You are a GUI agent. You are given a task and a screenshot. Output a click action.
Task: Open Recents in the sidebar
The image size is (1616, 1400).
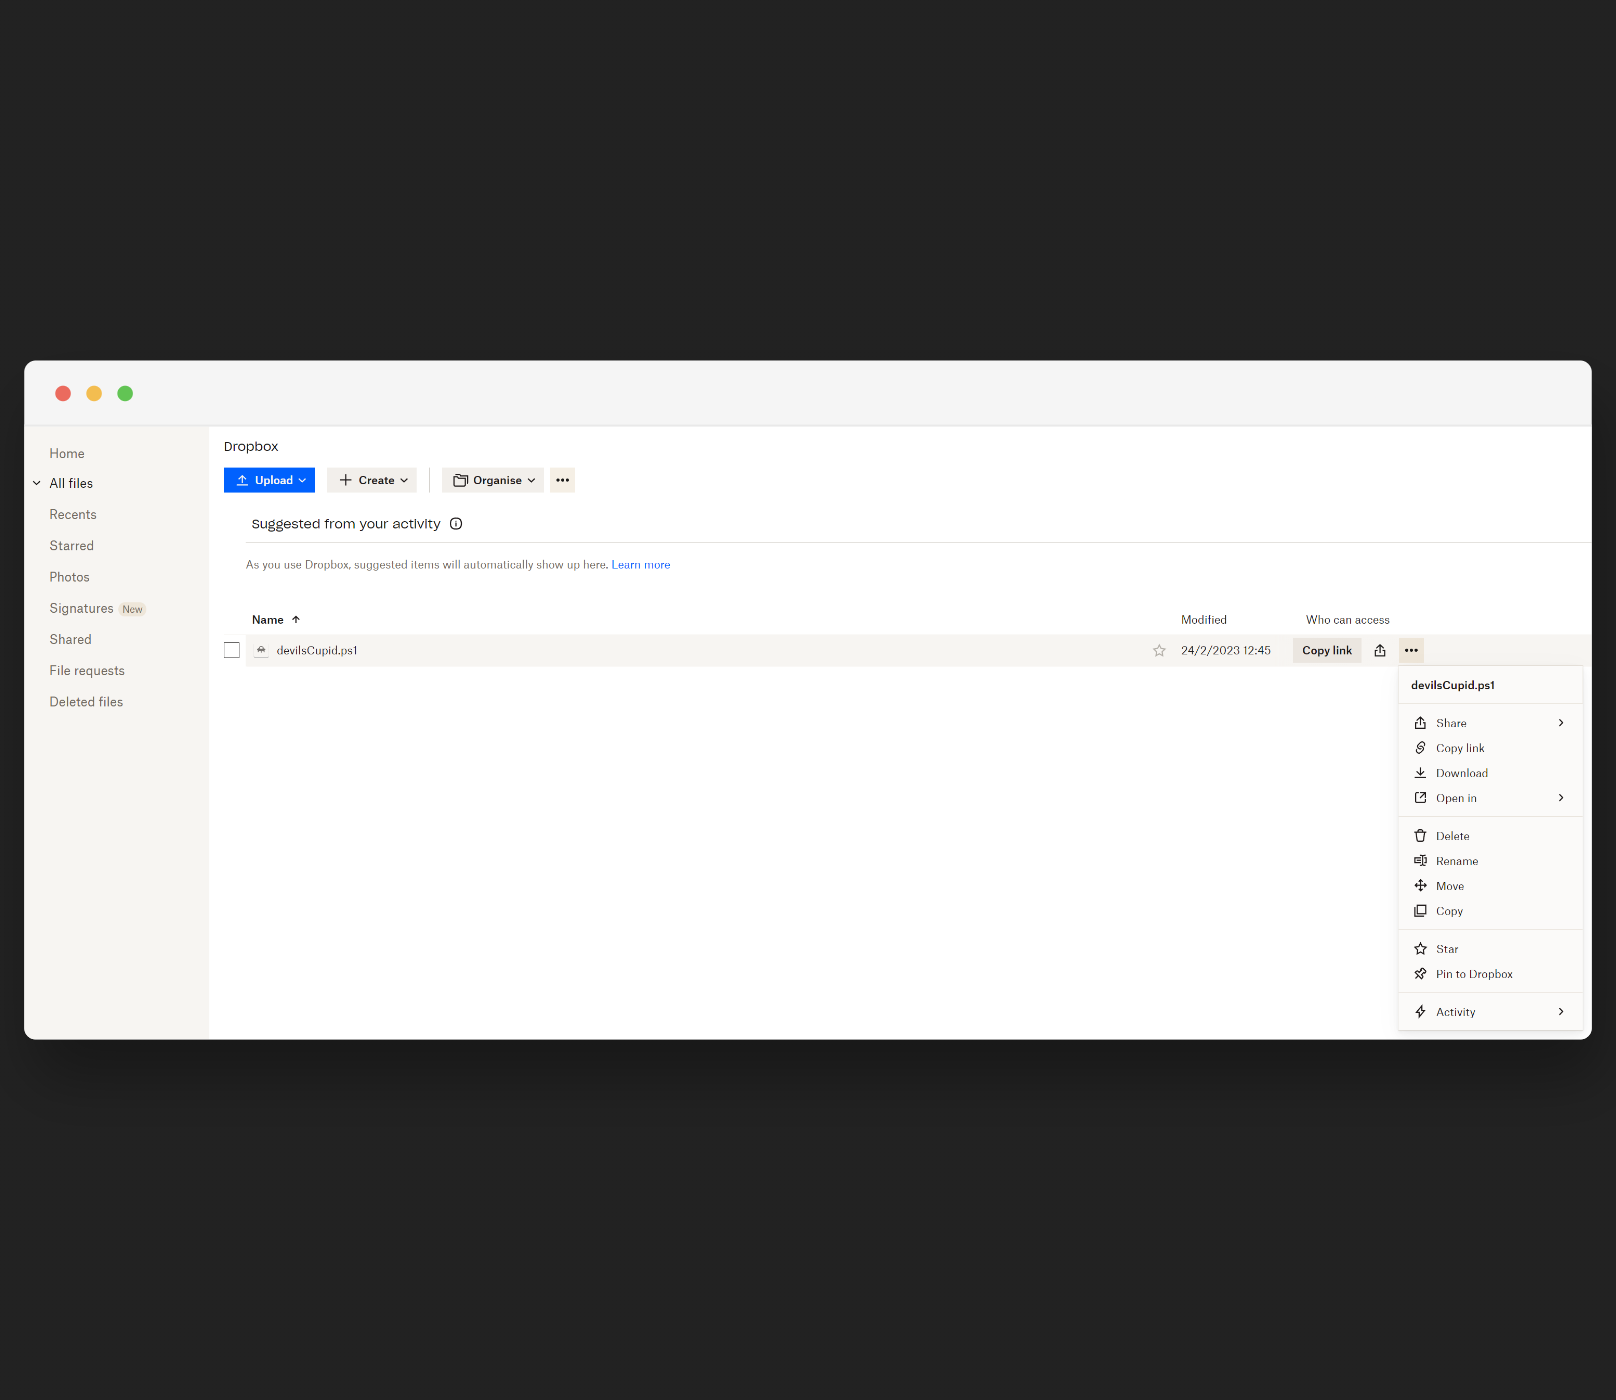[73, 515]
